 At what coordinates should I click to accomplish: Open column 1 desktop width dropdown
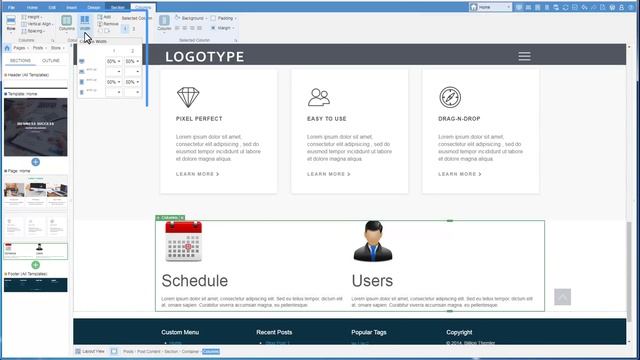coord(113,61)
